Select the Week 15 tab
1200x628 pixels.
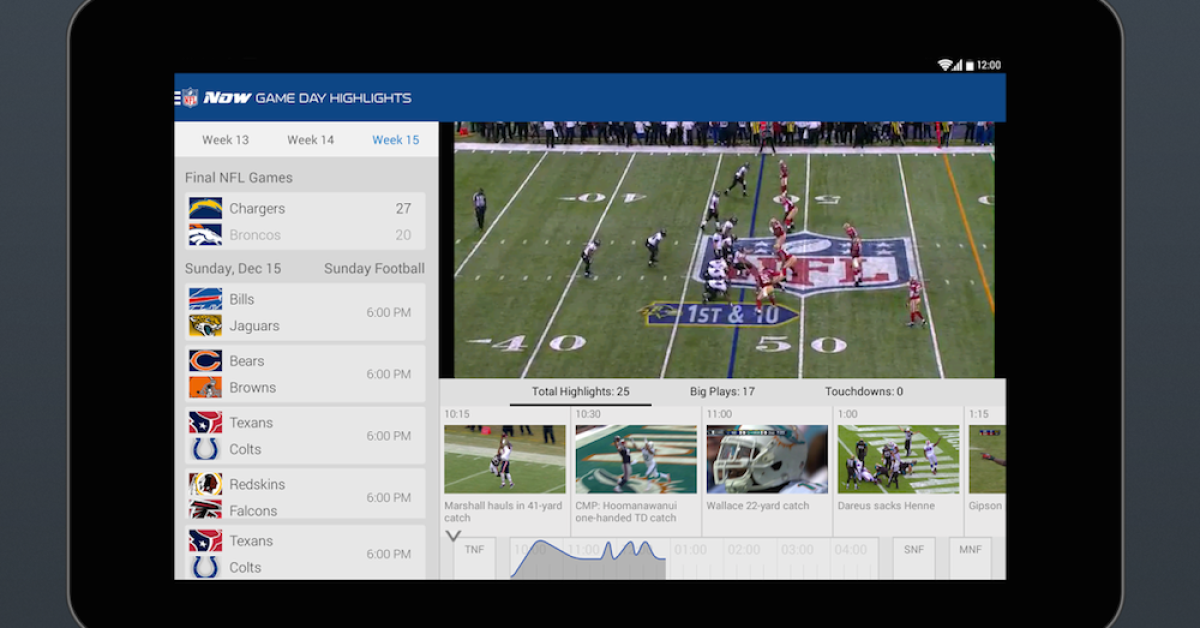point(396,140)
